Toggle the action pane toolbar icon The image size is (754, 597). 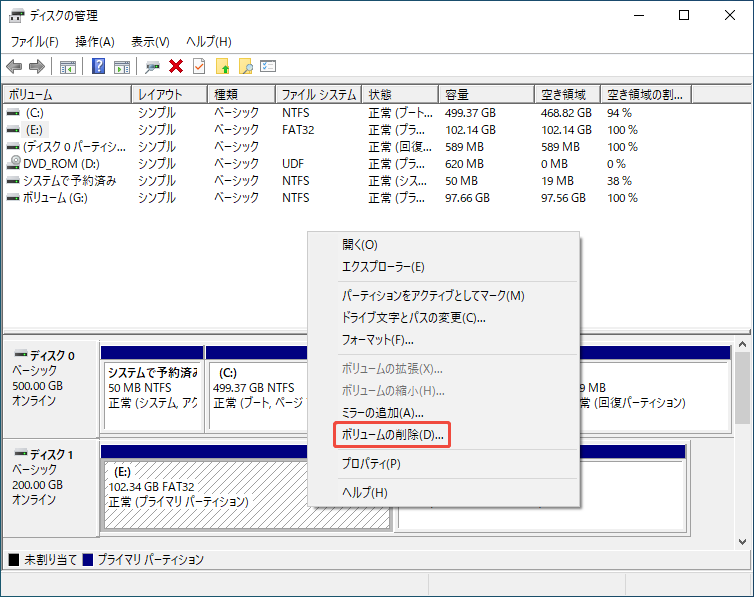122,66
